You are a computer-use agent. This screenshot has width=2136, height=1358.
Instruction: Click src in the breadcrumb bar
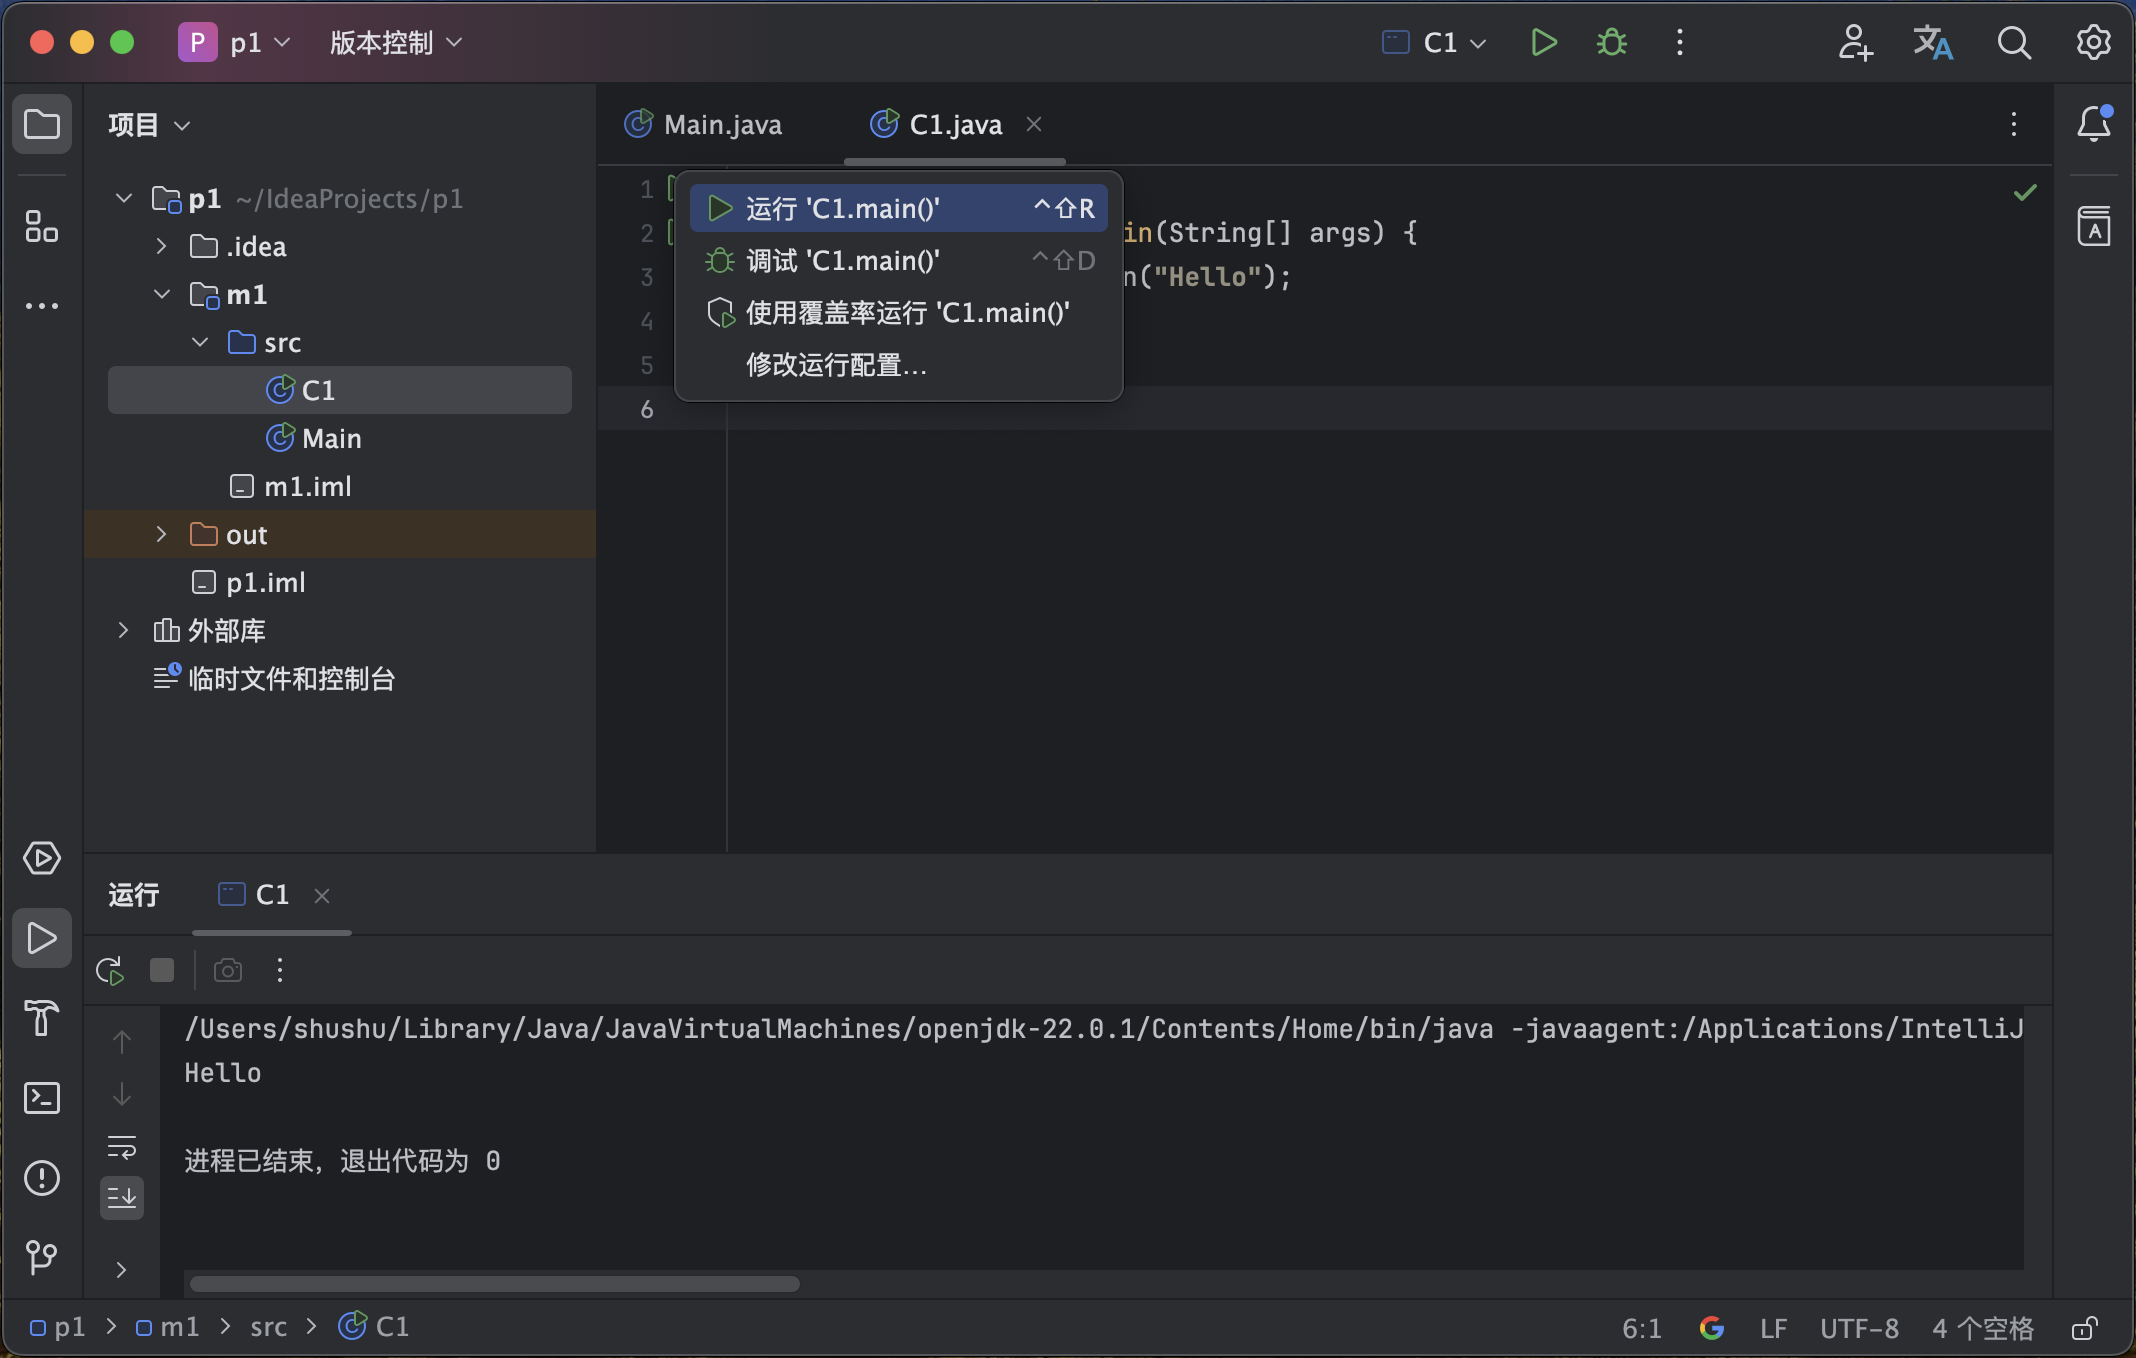(x=268, y=1327)
